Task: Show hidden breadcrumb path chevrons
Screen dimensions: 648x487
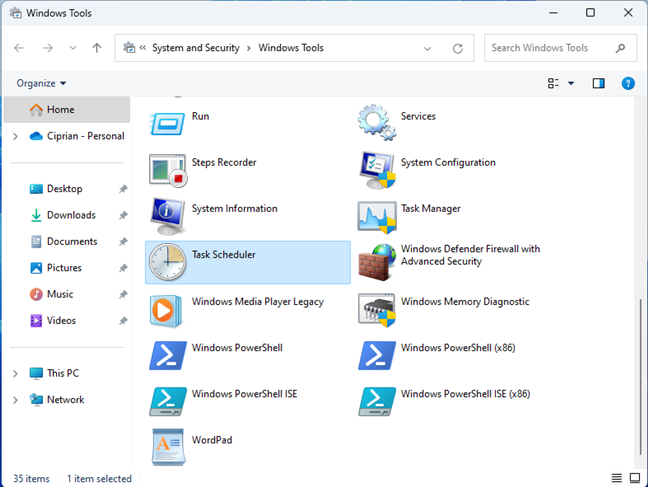Action: coord(143,48)
